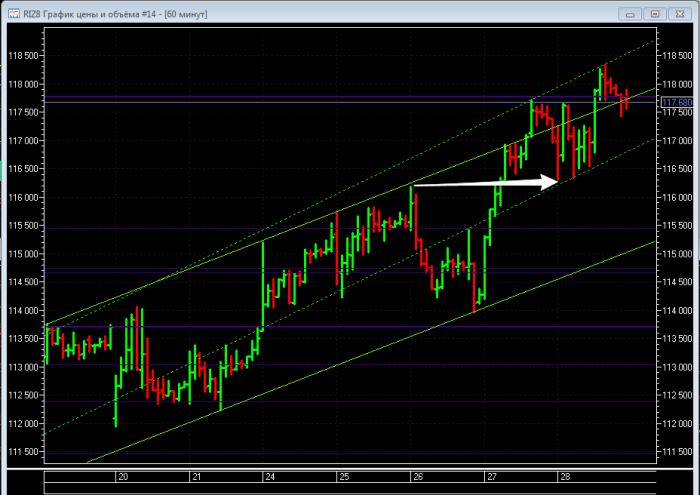Click 117 000 on the left price axis

(x=24, y=141)
